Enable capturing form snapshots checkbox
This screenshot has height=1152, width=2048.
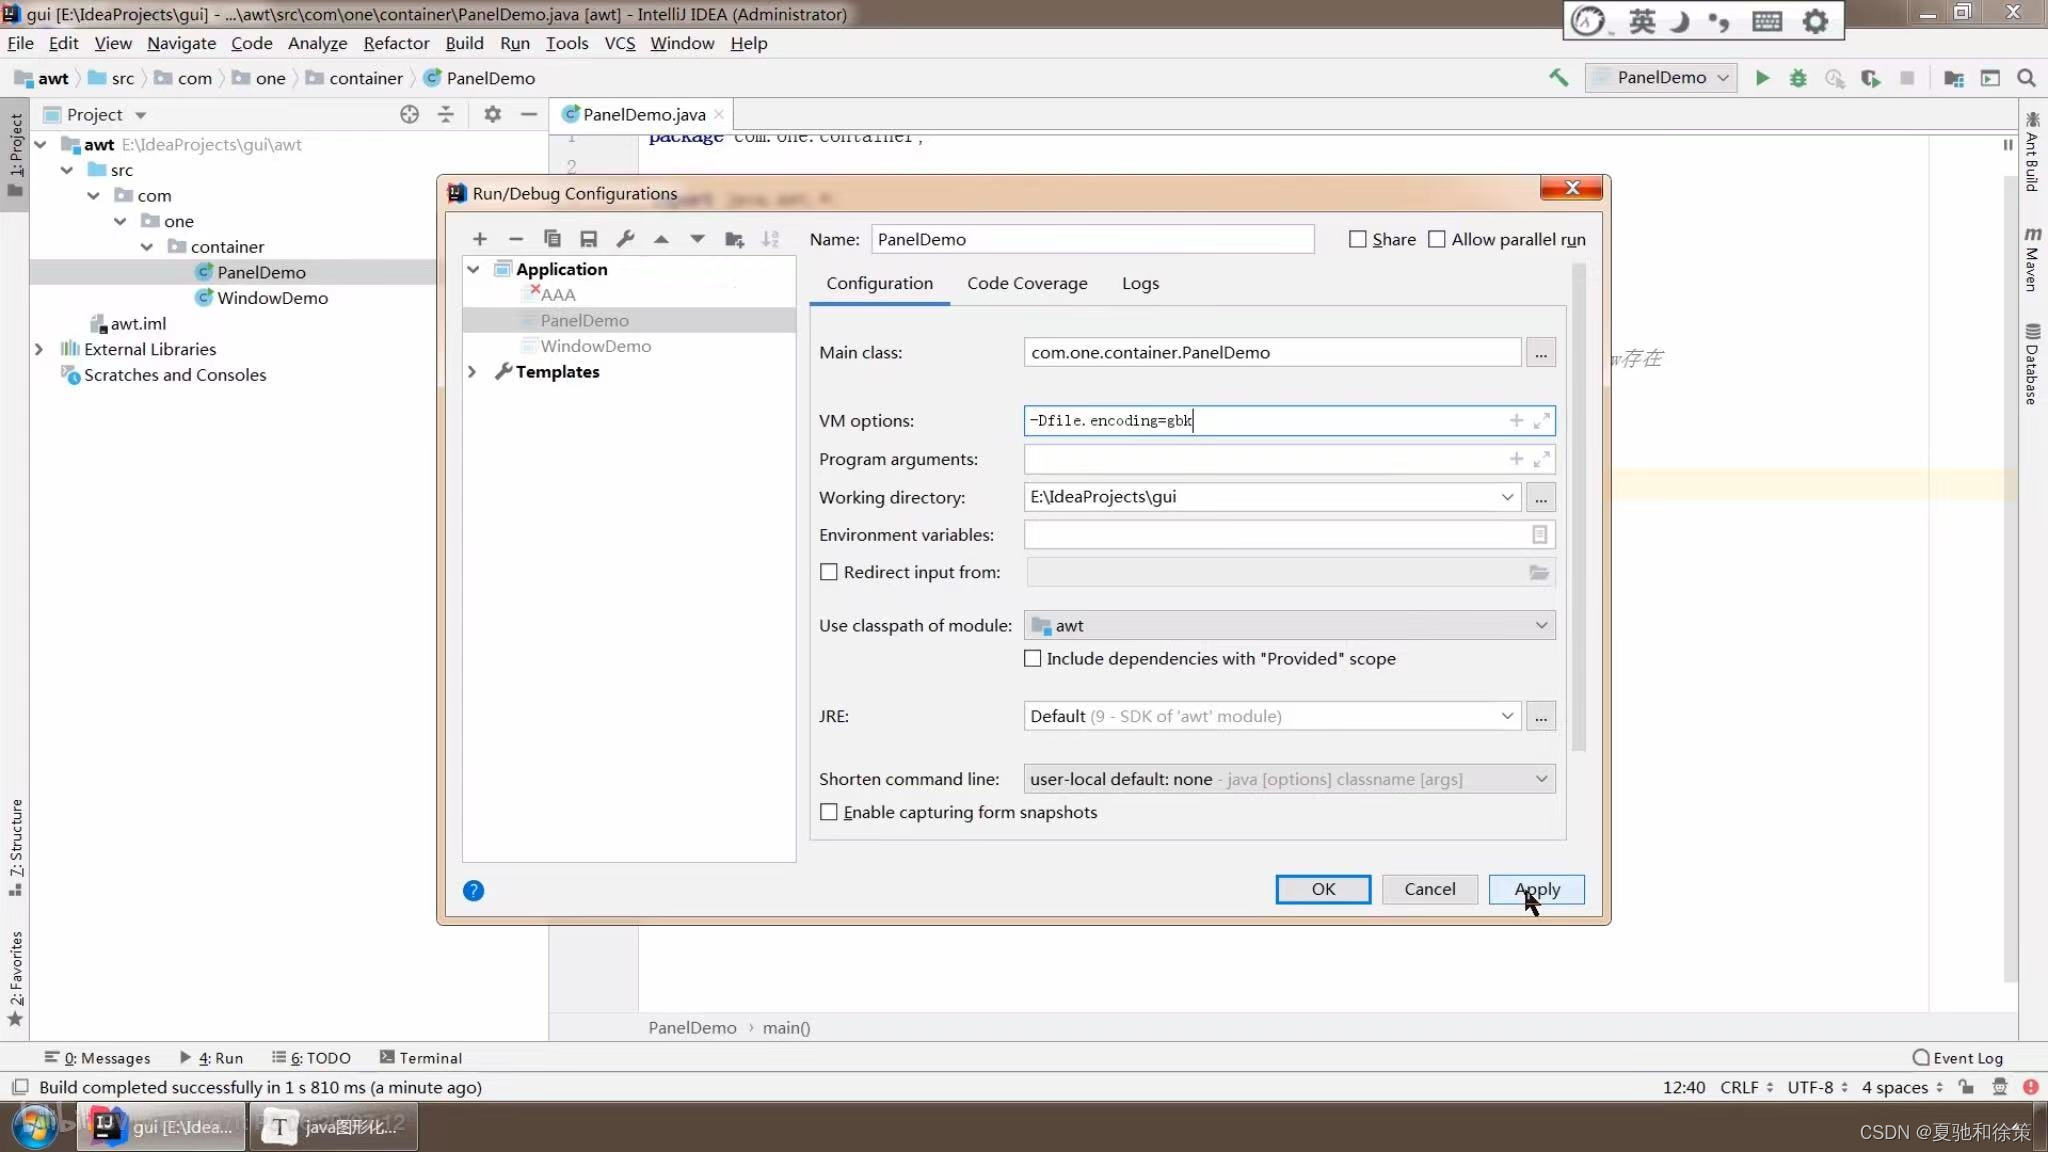(829, 812)
